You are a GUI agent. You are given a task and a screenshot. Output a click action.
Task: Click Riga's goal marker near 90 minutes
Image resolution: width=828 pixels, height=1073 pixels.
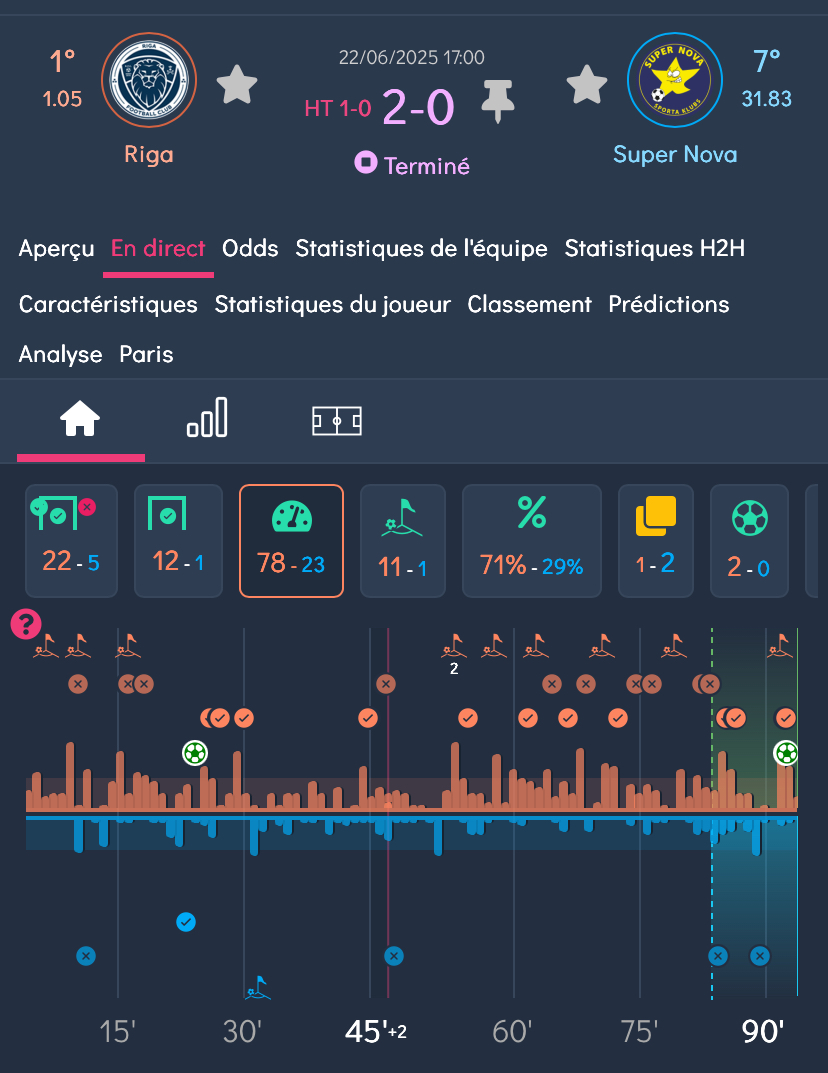coord(786,753)
